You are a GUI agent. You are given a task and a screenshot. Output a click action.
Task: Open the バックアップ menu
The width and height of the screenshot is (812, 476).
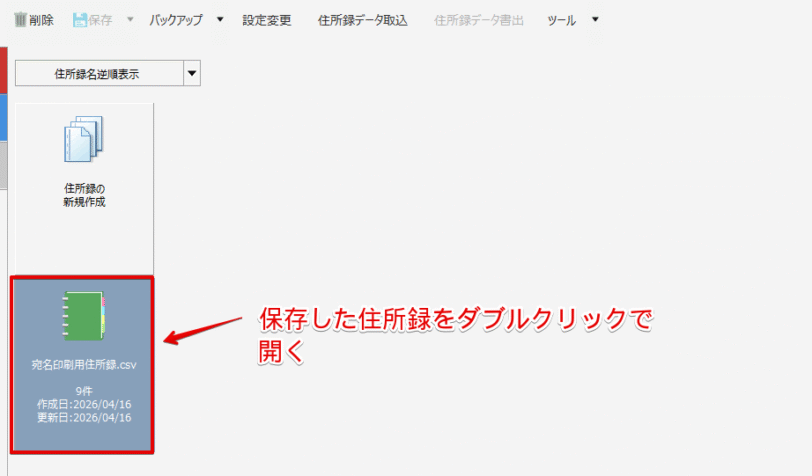click(x=176, y=20)
